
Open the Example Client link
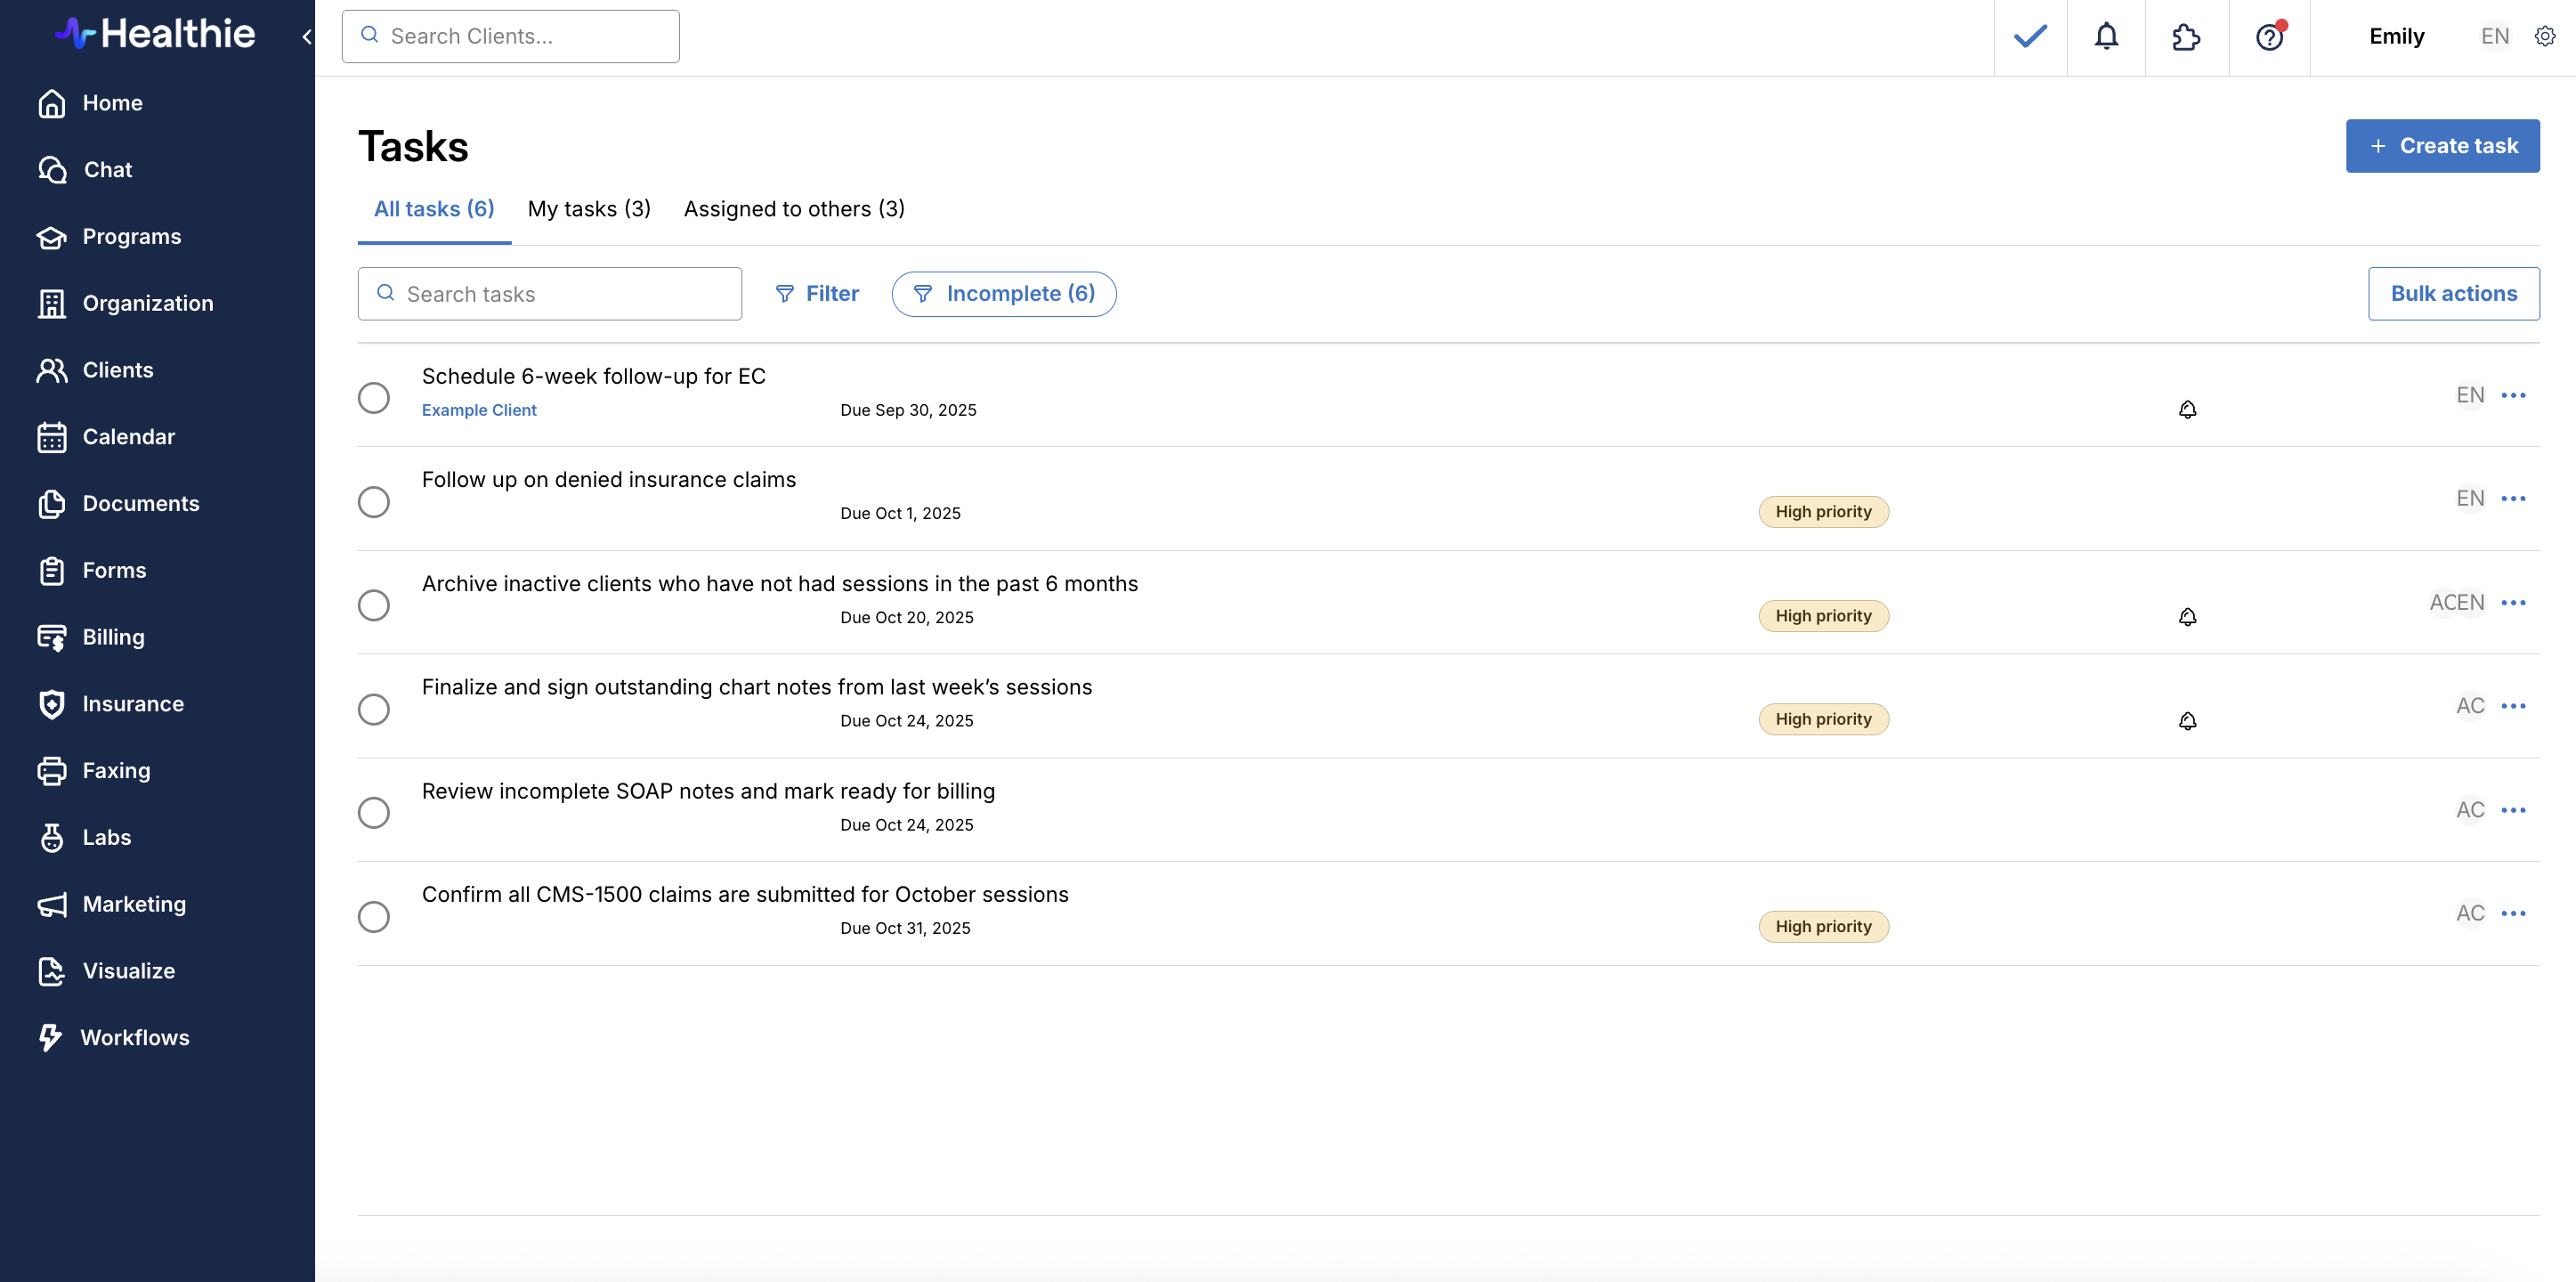click(479, 410)
